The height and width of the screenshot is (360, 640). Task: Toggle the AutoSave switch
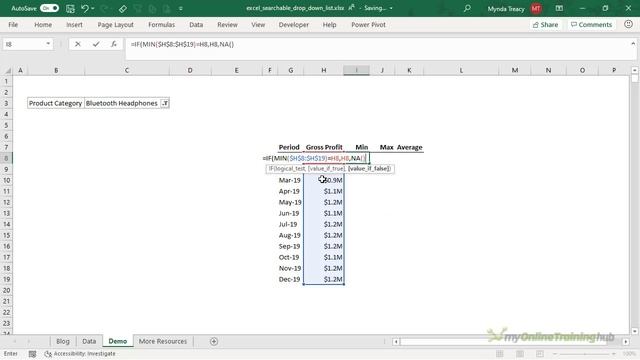(x=49, y=8)
